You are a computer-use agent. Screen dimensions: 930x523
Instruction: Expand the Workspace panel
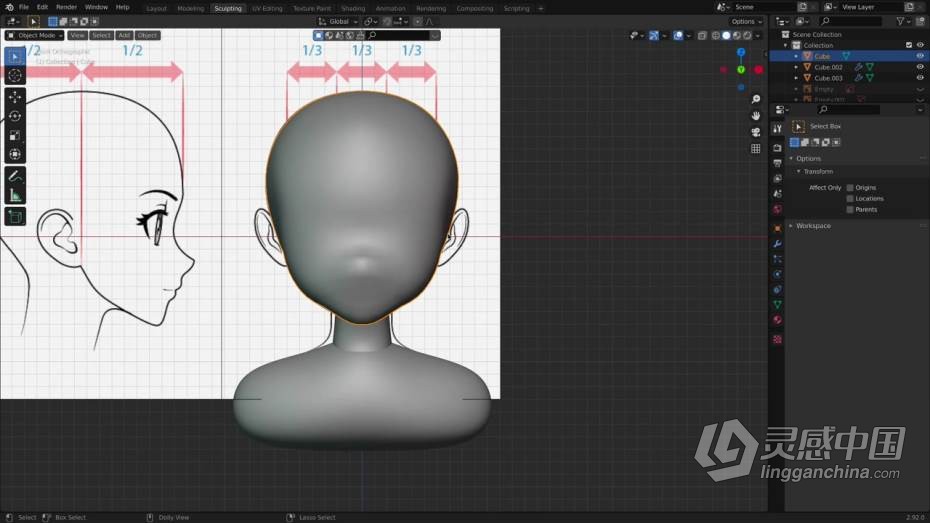tap(791, 226)
